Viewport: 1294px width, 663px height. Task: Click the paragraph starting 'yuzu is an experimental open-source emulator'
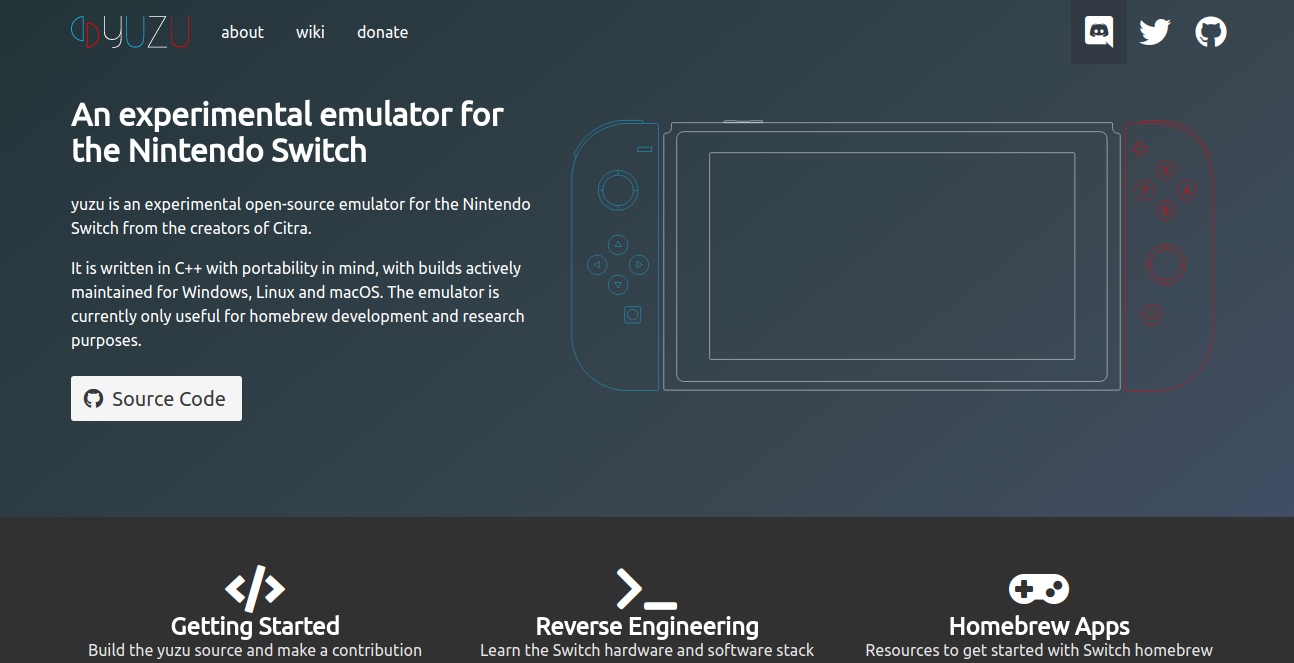click(x=301, y=216)
